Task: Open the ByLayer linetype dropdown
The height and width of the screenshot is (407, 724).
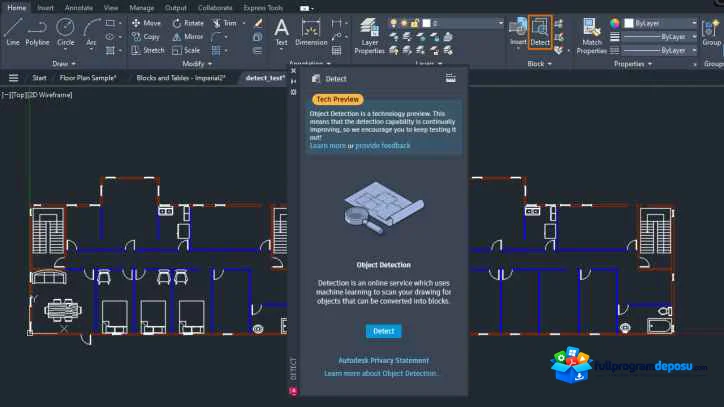Action: click(x=660, y=50)
